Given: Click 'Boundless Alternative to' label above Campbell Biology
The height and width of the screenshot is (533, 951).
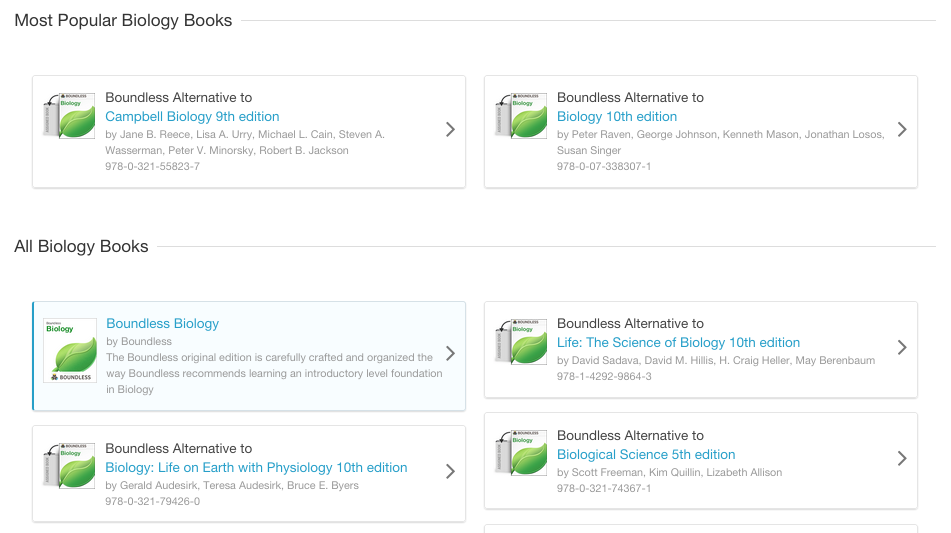Looking at the screenshot, I should 178,98.
